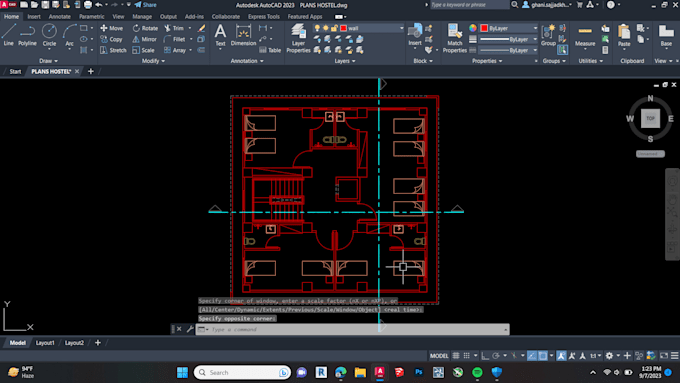The image size is (680, 383).
Task: Toggle isometric drafting in status bar
Action: [514, 356]
